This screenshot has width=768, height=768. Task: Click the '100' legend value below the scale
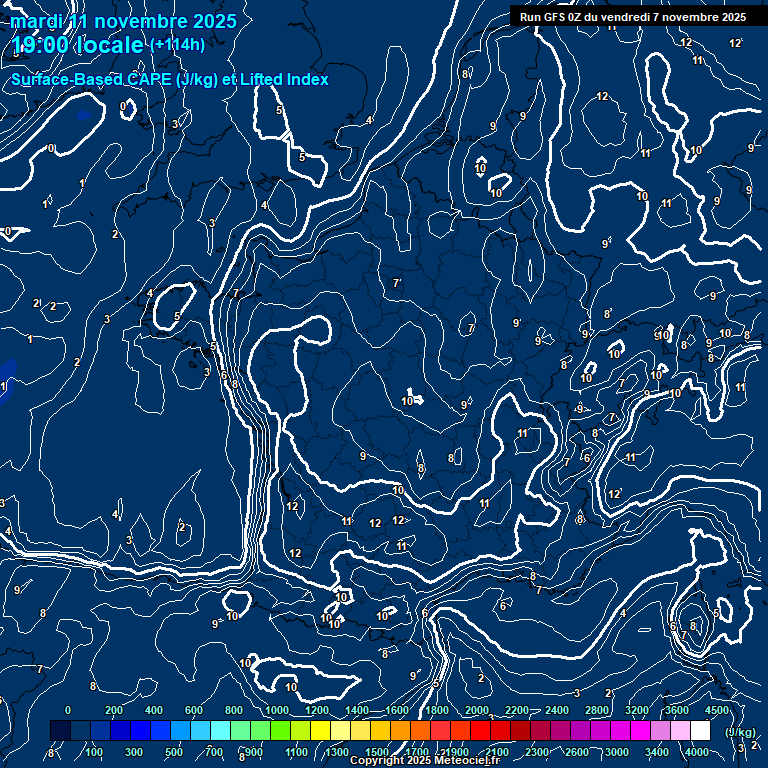(94, 752)
